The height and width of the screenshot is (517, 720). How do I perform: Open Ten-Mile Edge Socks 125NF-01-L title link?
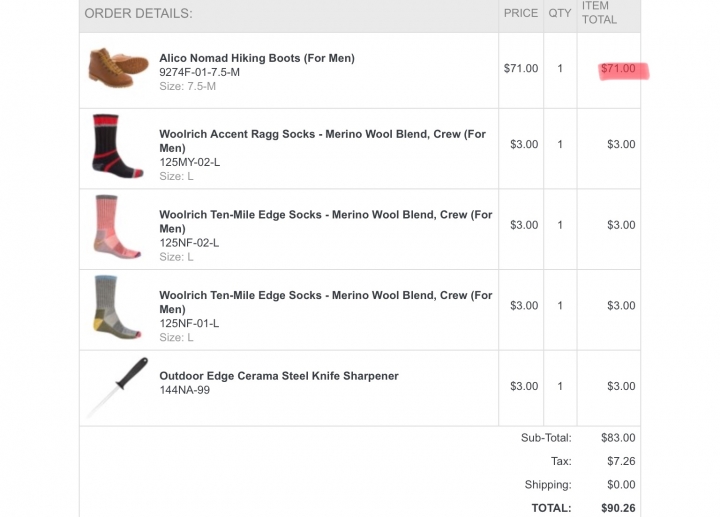point(326,302)
